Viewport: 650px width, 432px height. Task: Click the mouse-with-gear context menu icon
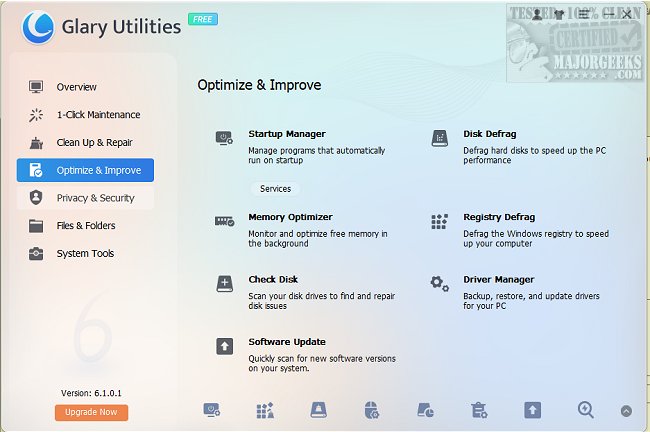pos(372,410)
